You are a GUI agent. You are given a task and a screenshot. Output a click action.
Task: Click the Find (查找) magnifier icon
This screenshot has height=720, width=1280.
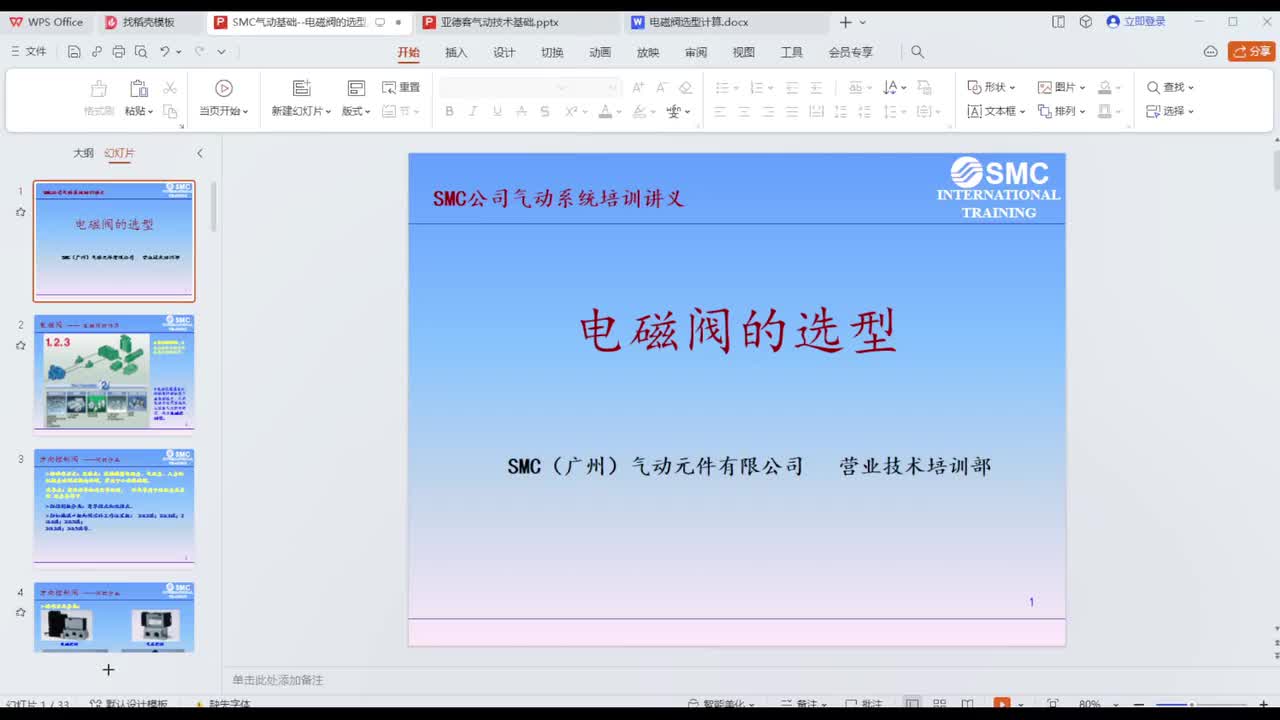[1153, 87]
